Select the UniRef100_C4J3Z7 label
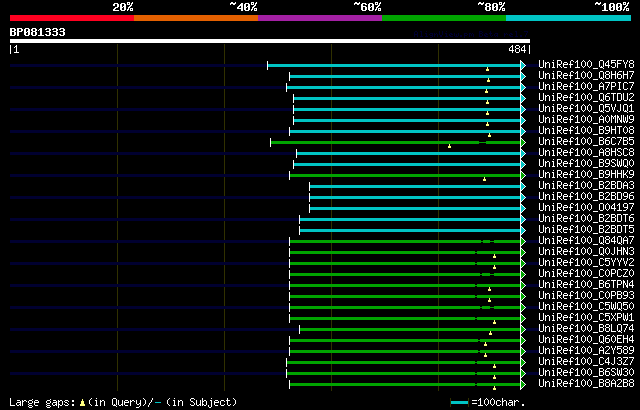 587,362
